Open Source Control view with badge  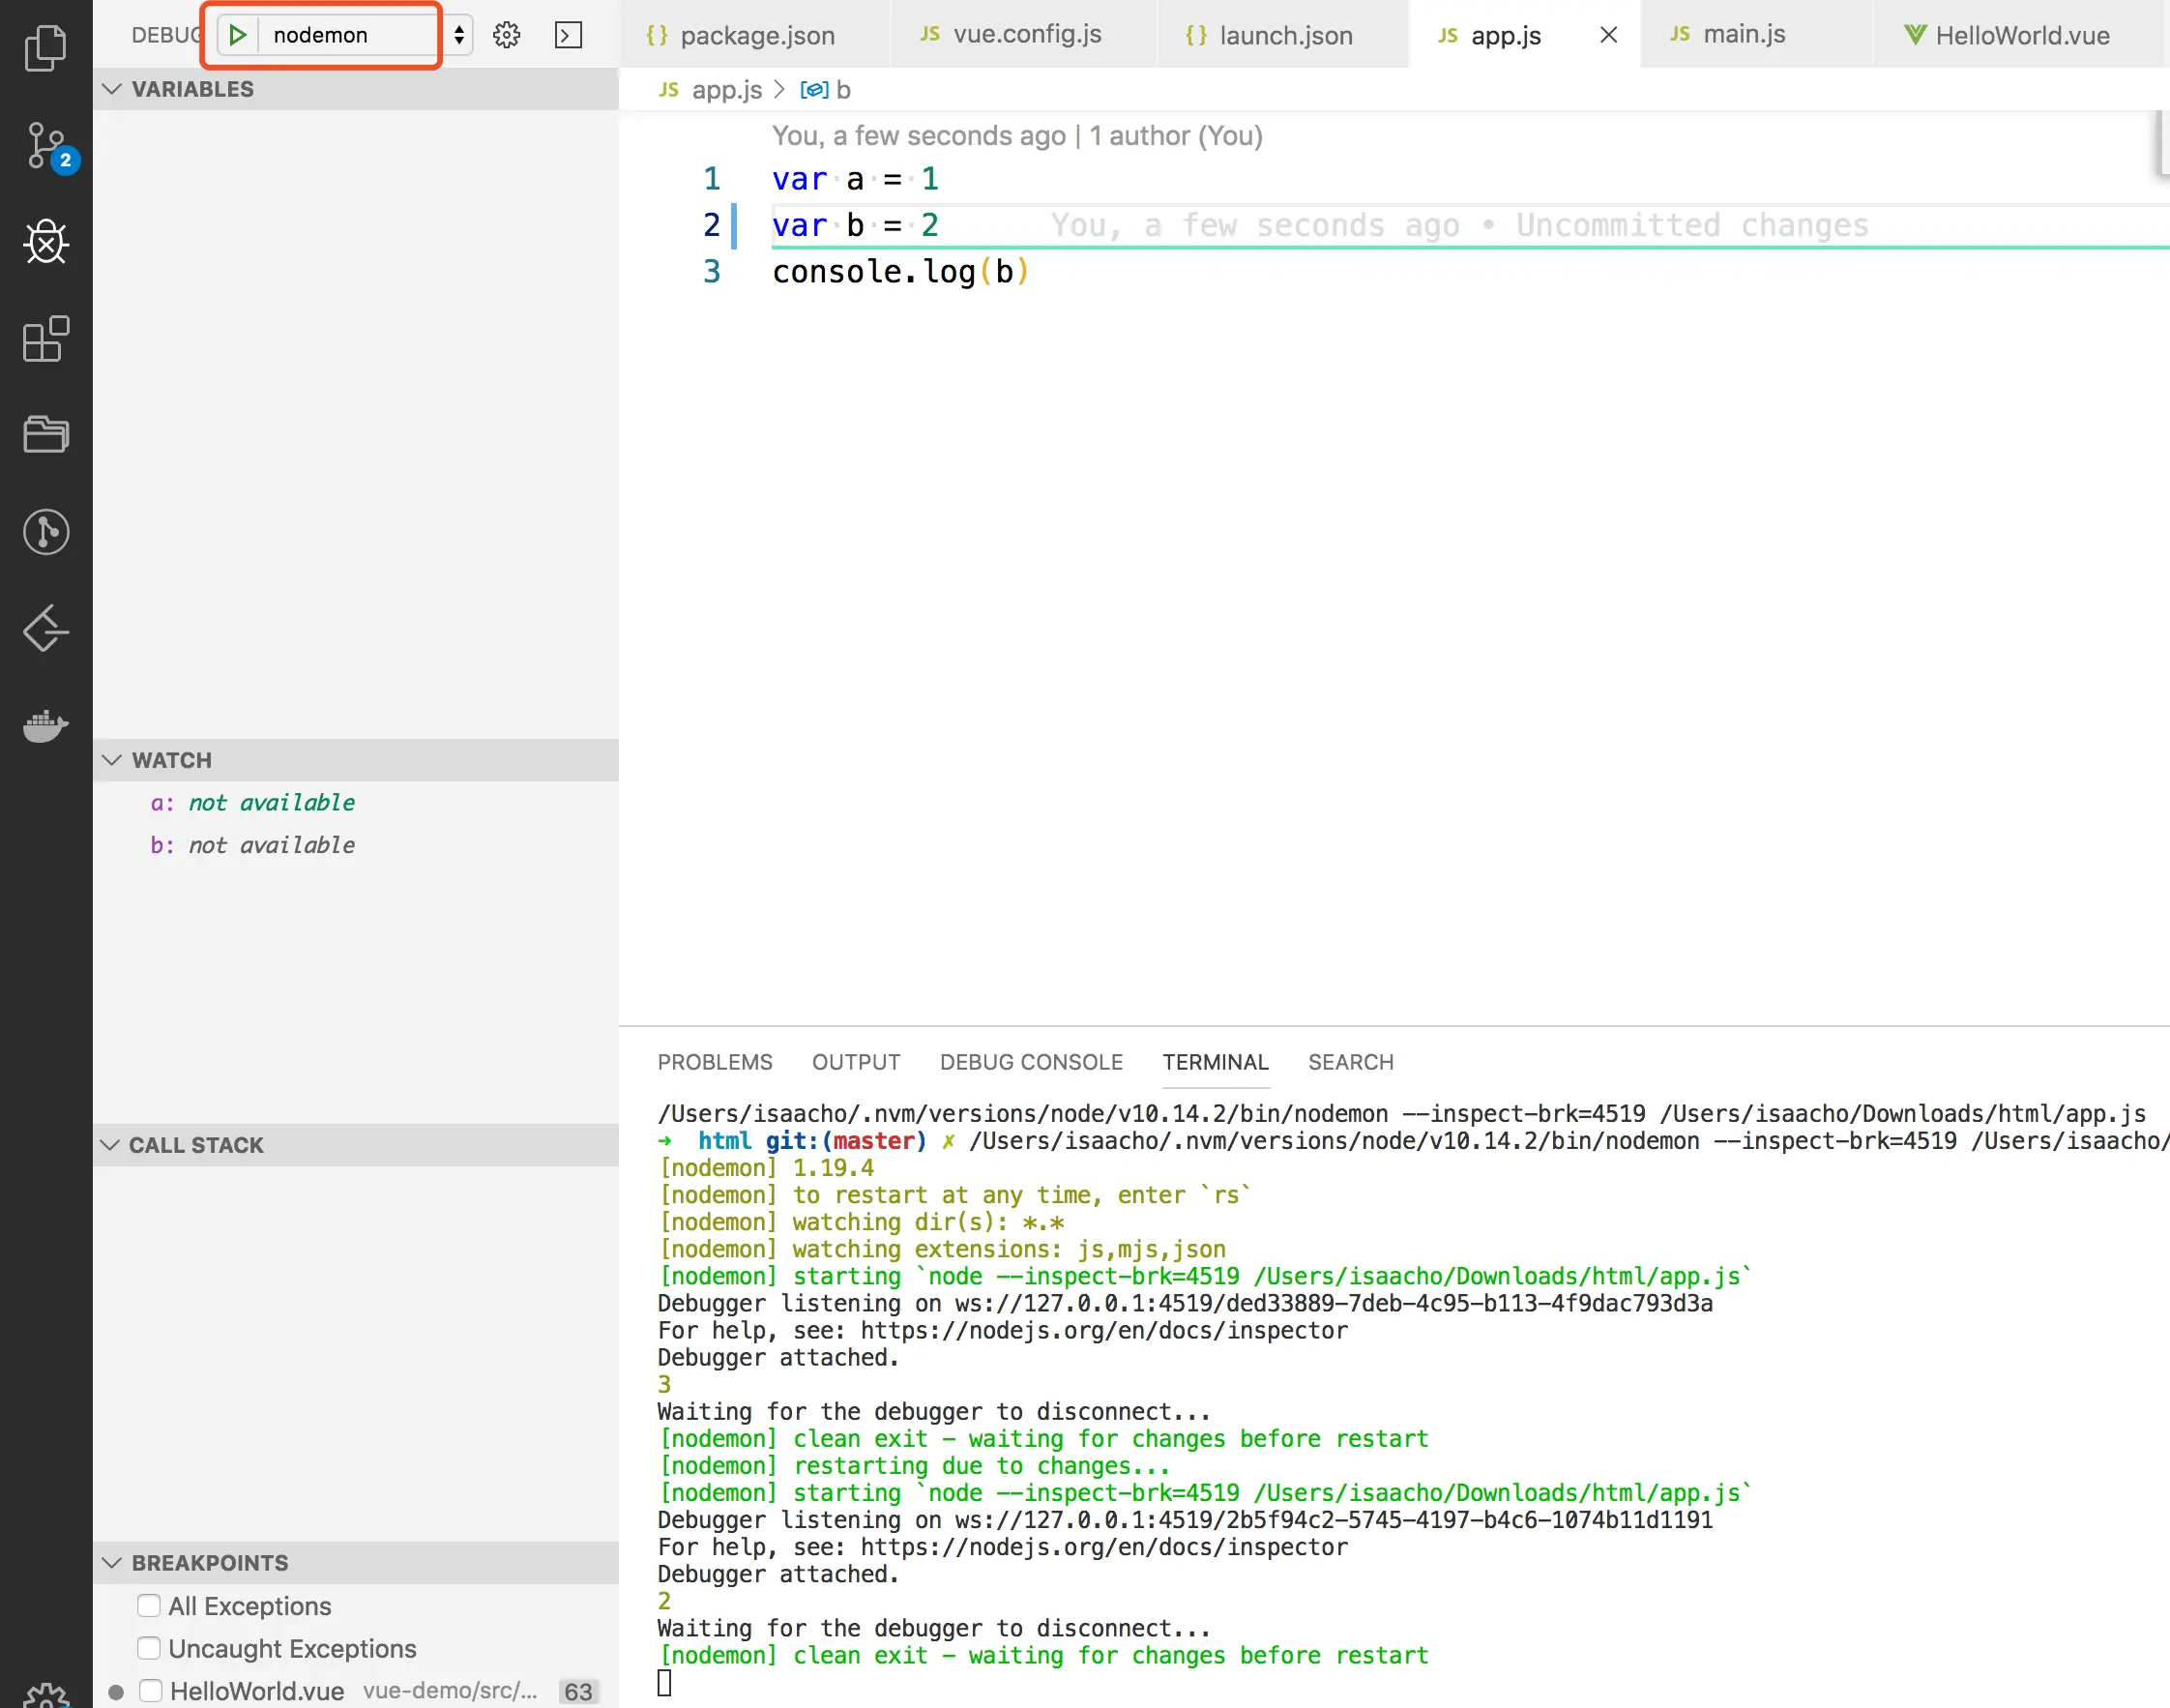click(47, 146)
